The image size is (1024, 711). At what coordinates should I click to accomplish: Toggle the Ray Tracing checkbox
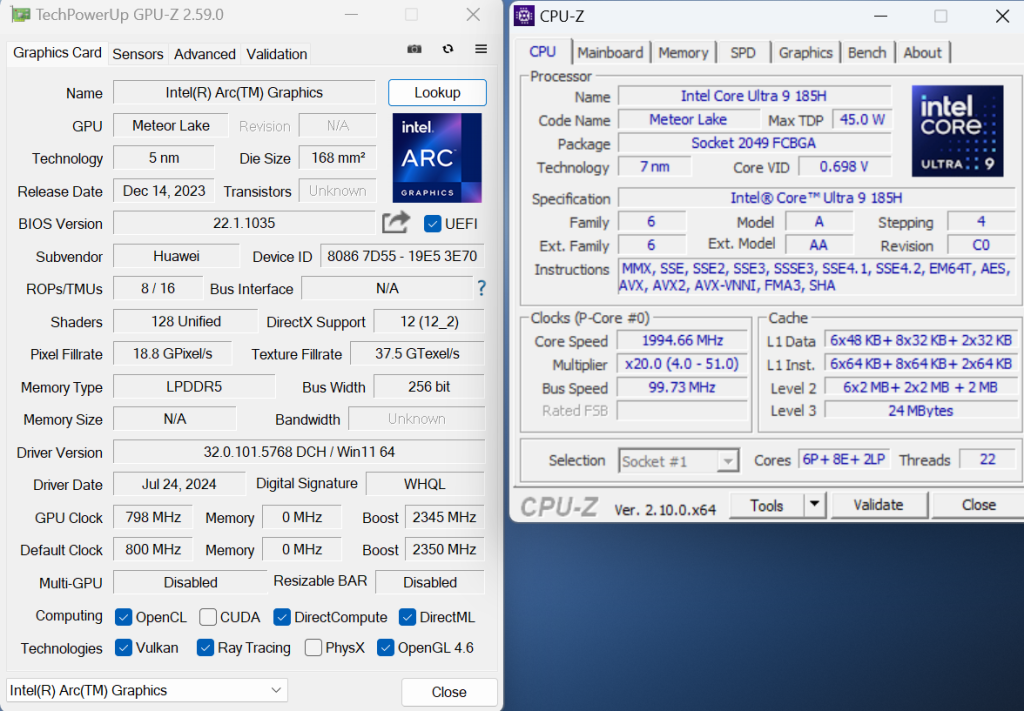point(206,648)
